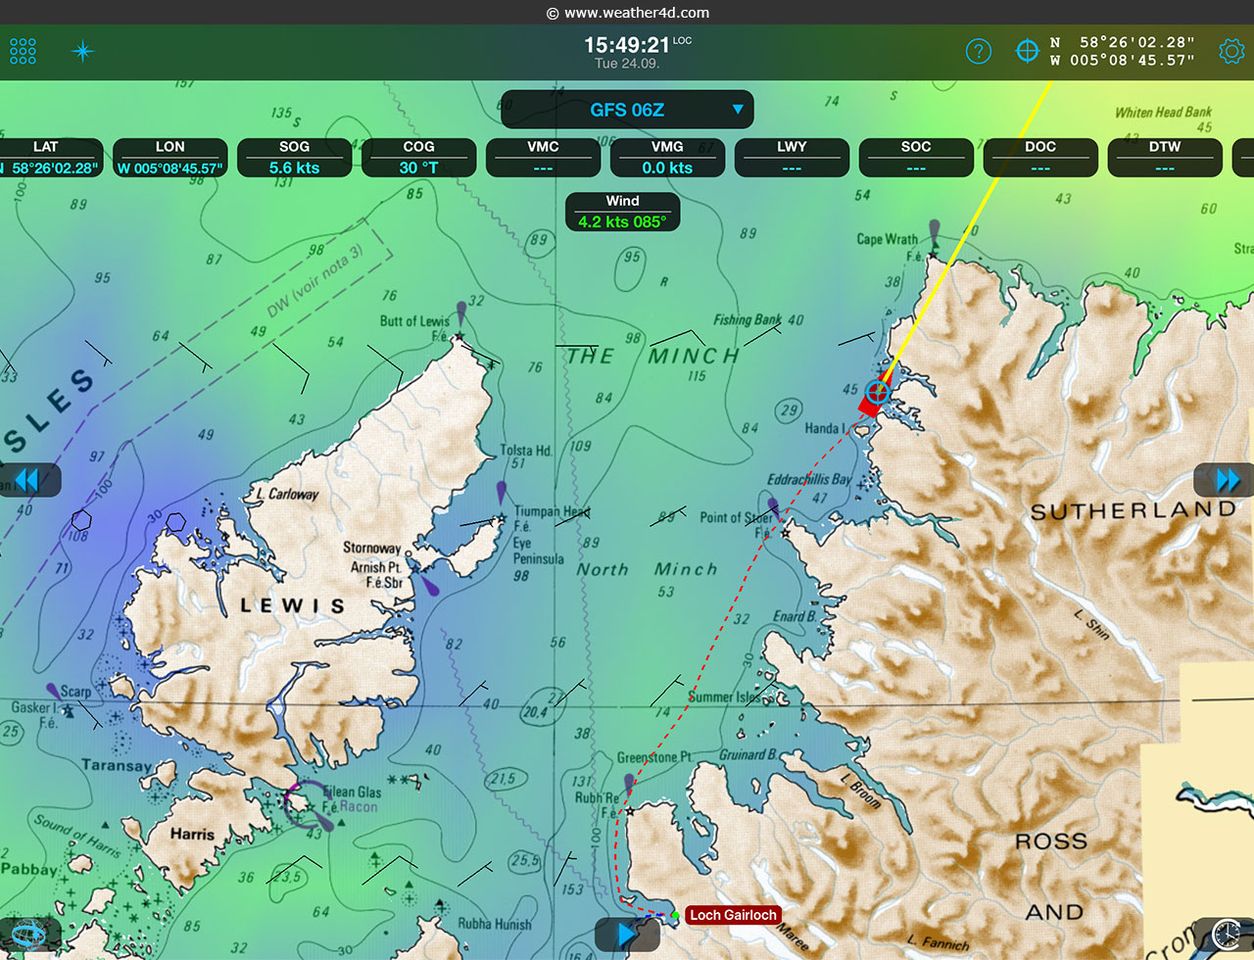Open the grid menu icon

click(23, 51)
